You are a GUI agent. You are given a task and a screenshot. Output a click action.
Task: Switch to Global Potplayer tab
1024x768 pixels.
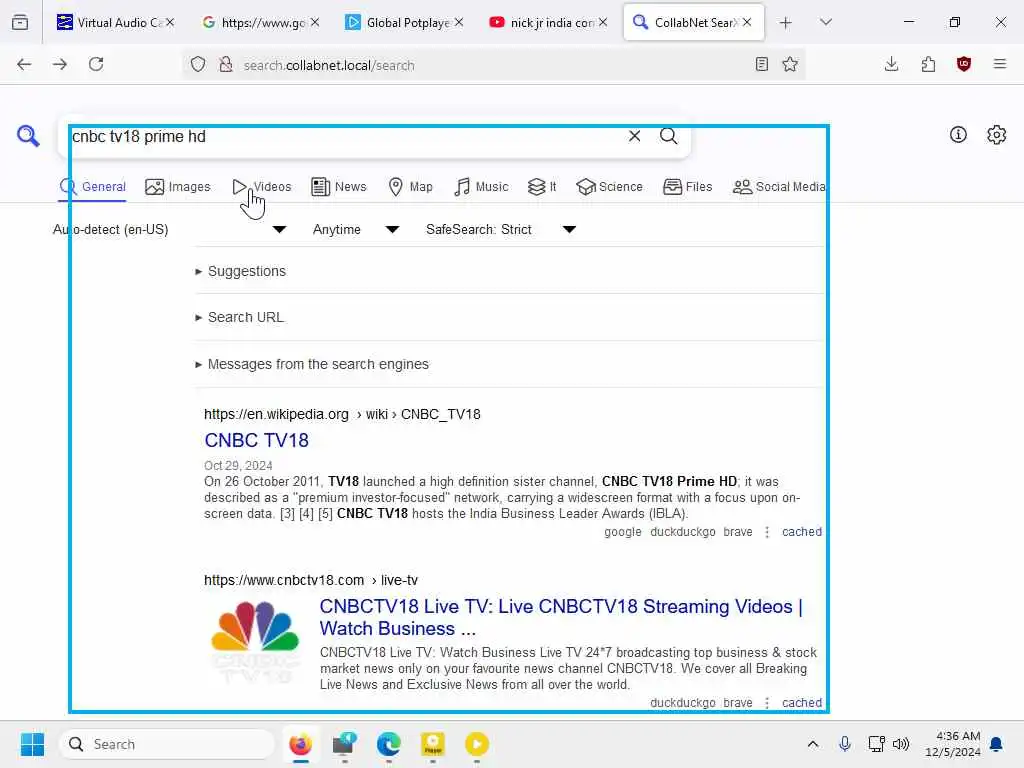[x=398, y=22]
